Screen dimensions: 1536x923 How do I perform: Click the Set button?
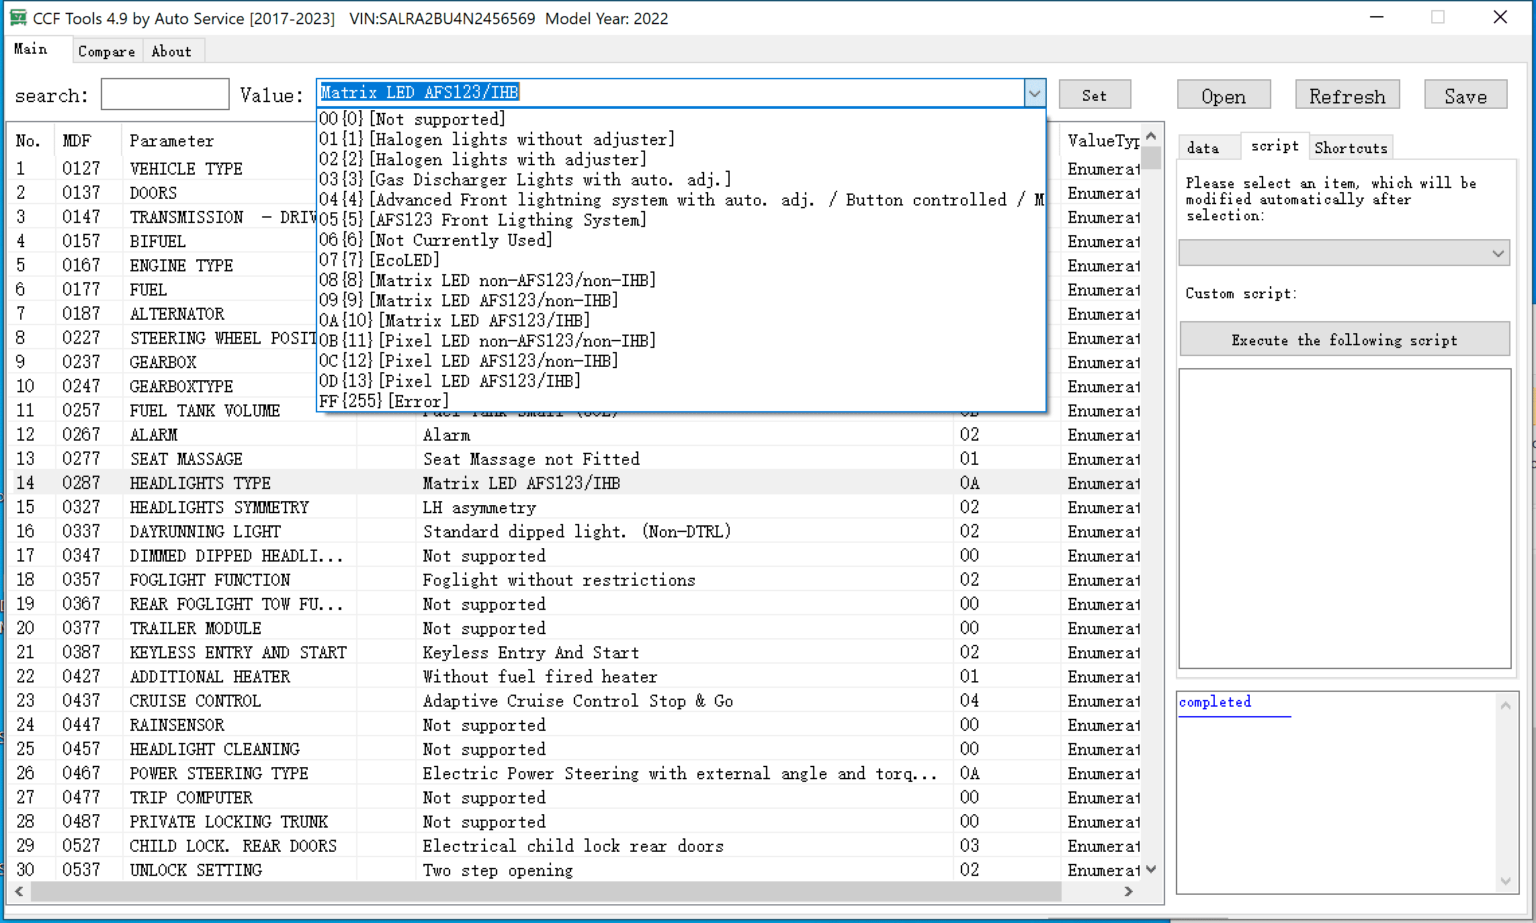click(1094, 94)
